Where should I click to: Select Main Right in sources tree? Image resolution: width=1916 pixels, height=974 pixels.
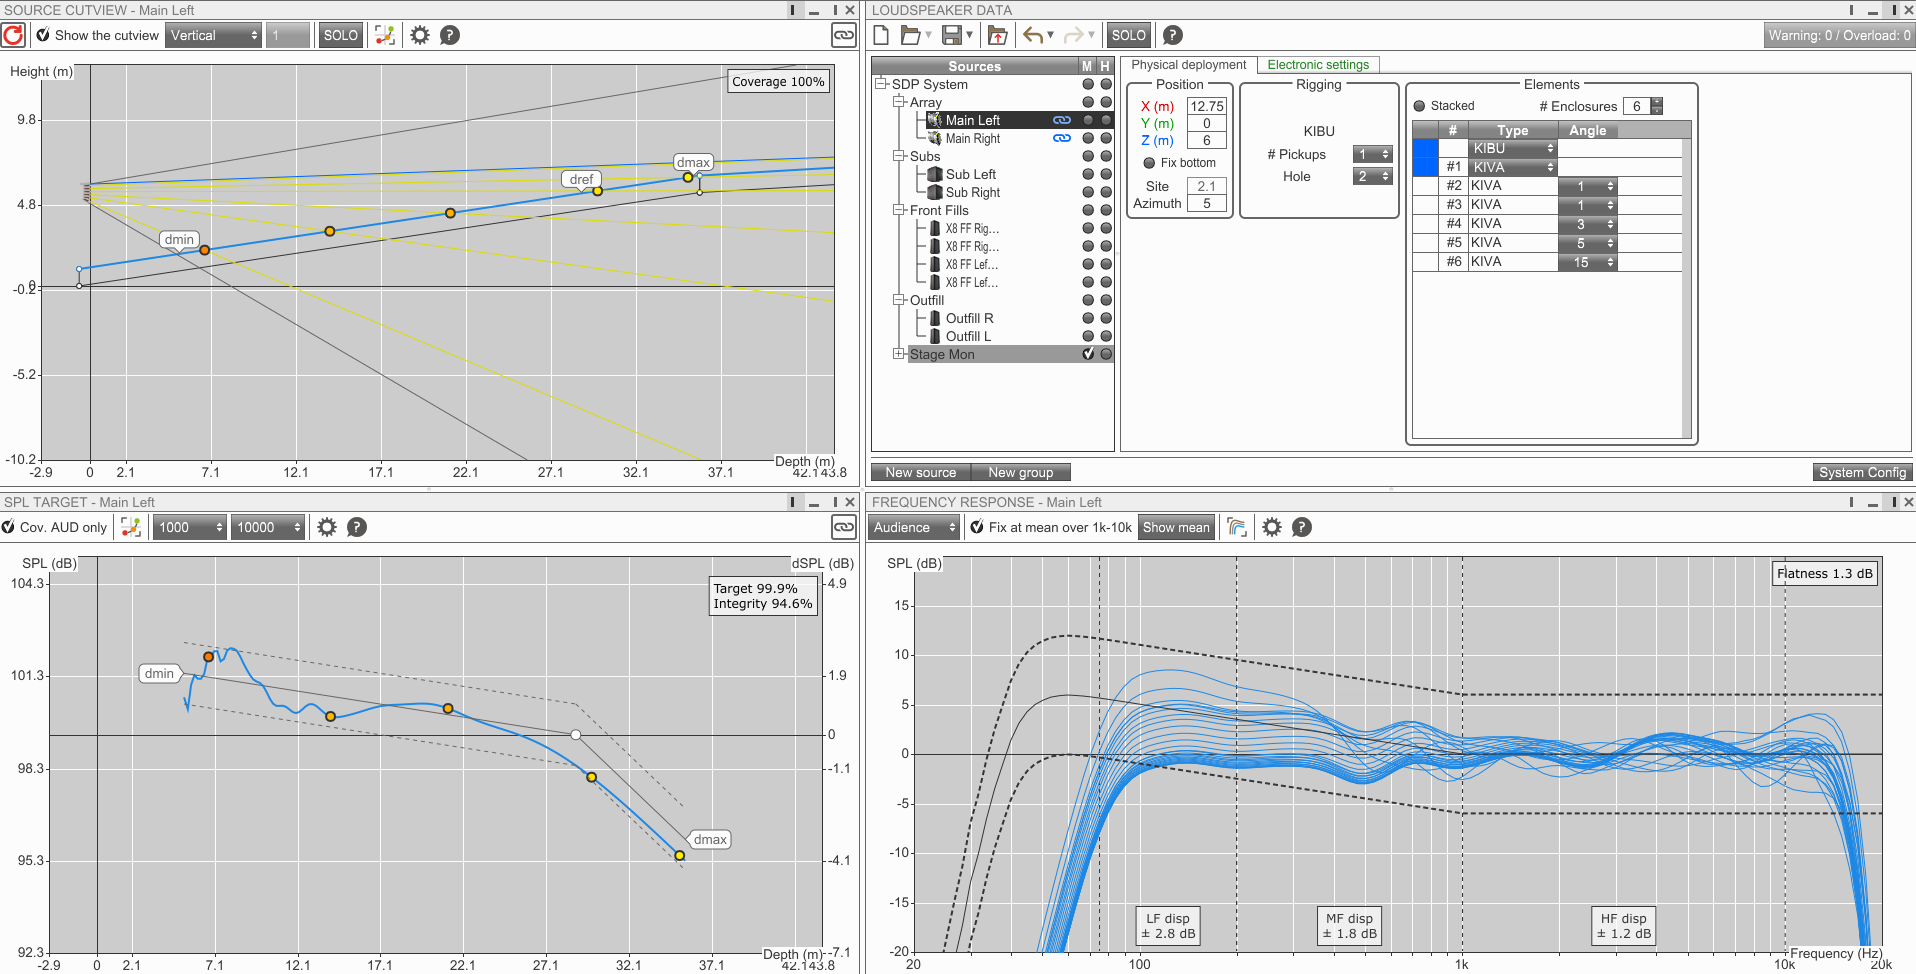pos(972,139)
